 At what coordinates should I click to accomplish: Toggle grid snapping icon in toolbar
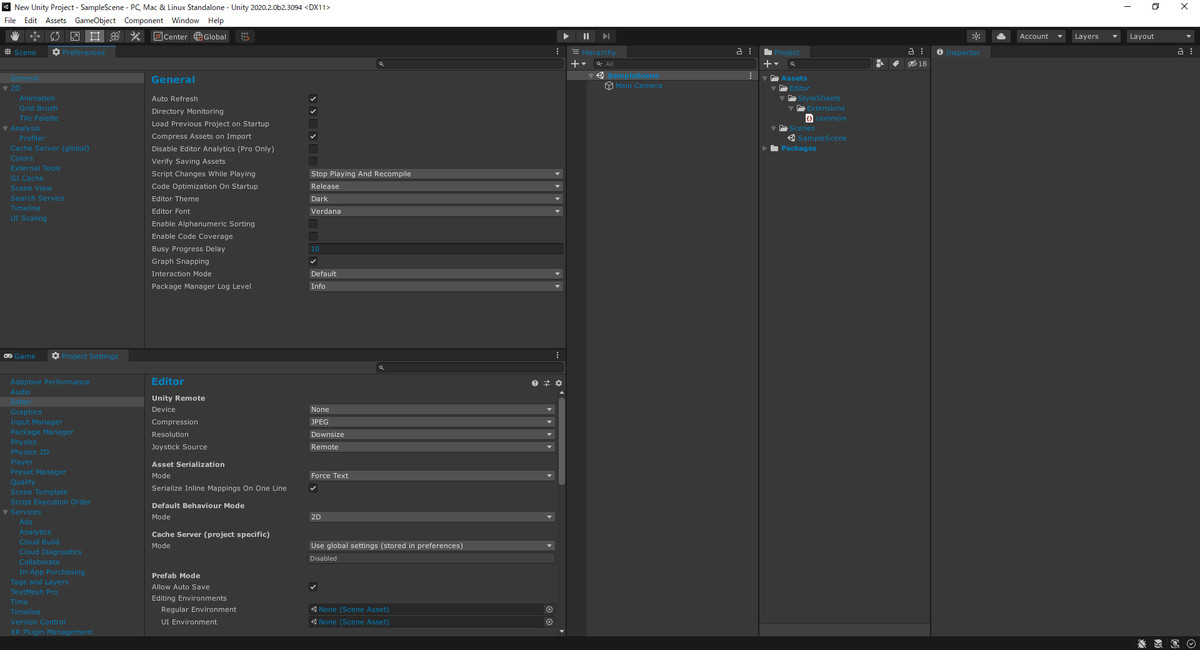coord(244,36)
